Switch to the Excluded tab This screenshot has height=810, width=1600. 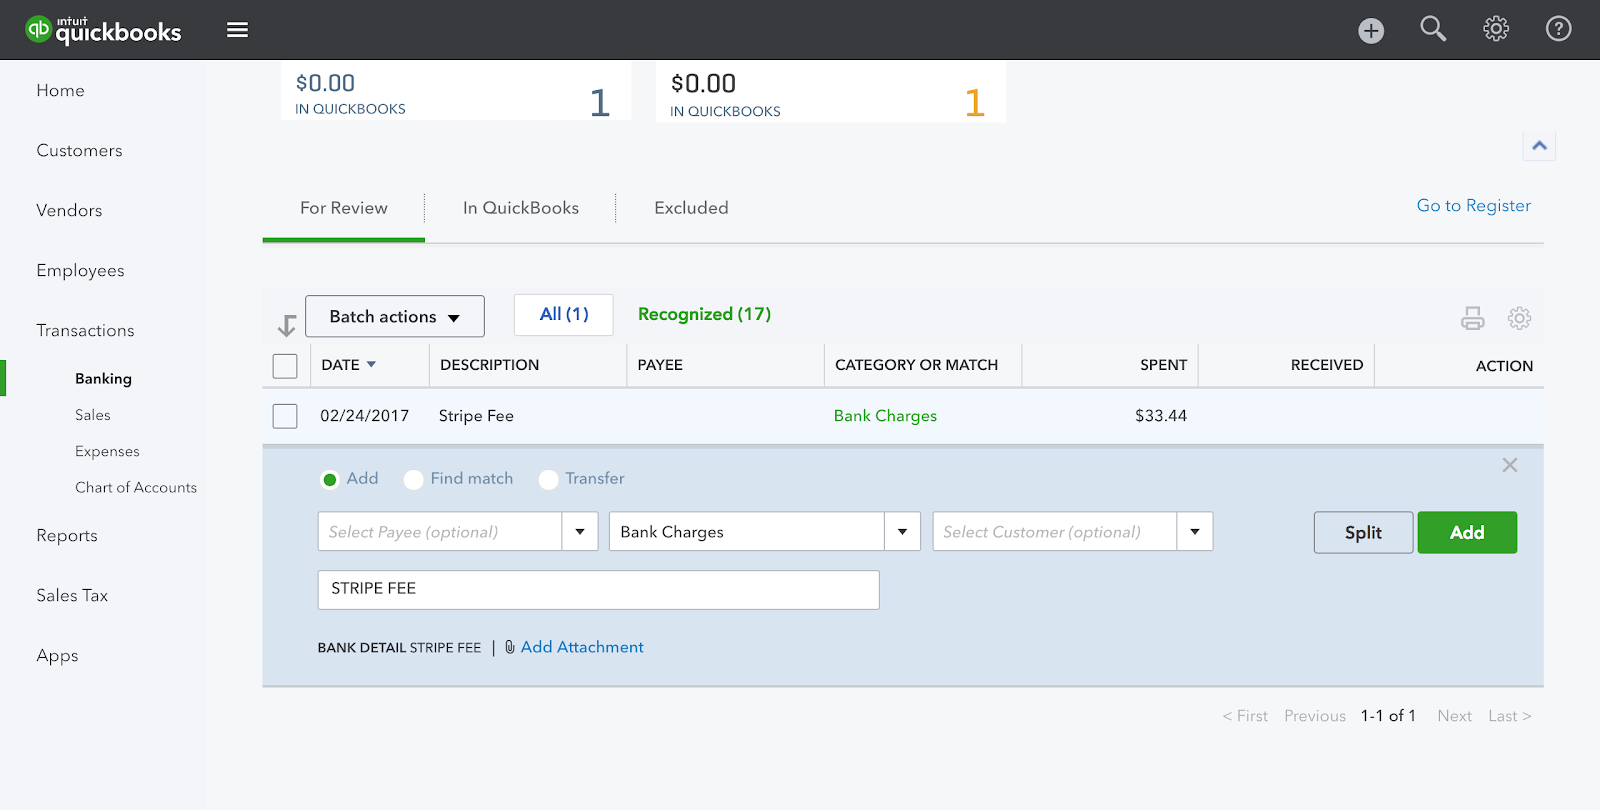tap(691, 208)
